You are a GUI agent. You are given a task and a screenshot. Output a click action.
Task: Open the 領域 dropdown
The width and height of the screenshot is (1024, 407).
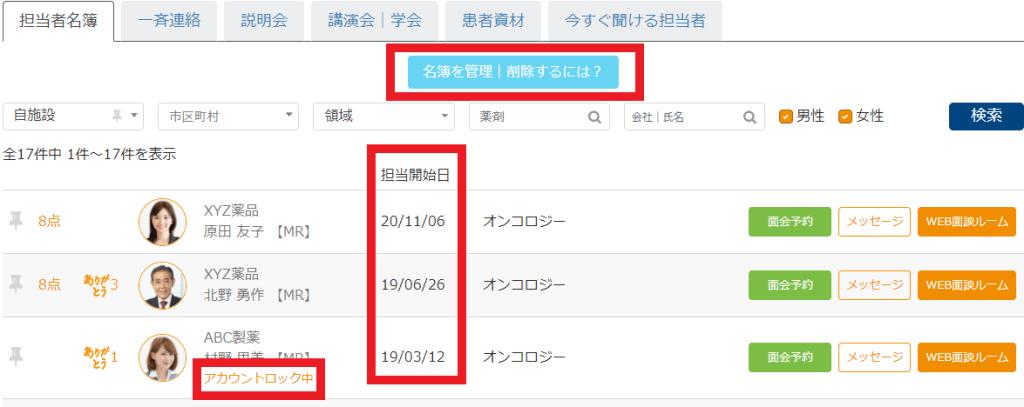click(384, 117)
